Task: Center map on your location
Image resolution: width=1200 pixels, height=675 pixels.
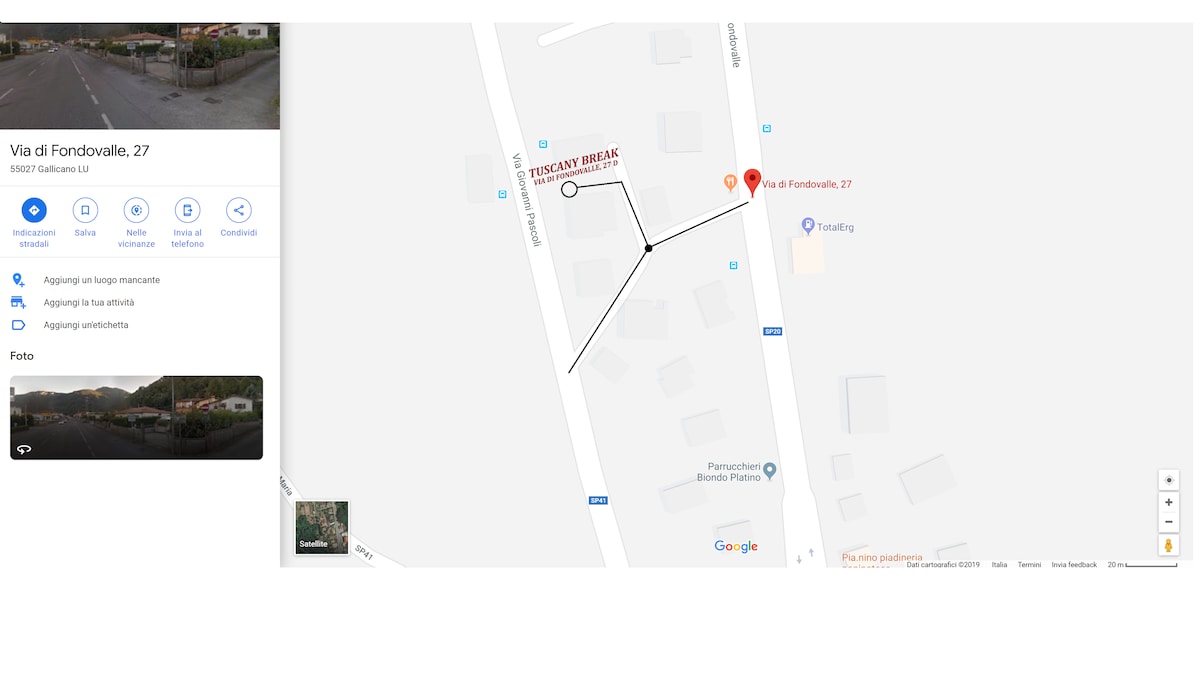Action: point(1169,480)
